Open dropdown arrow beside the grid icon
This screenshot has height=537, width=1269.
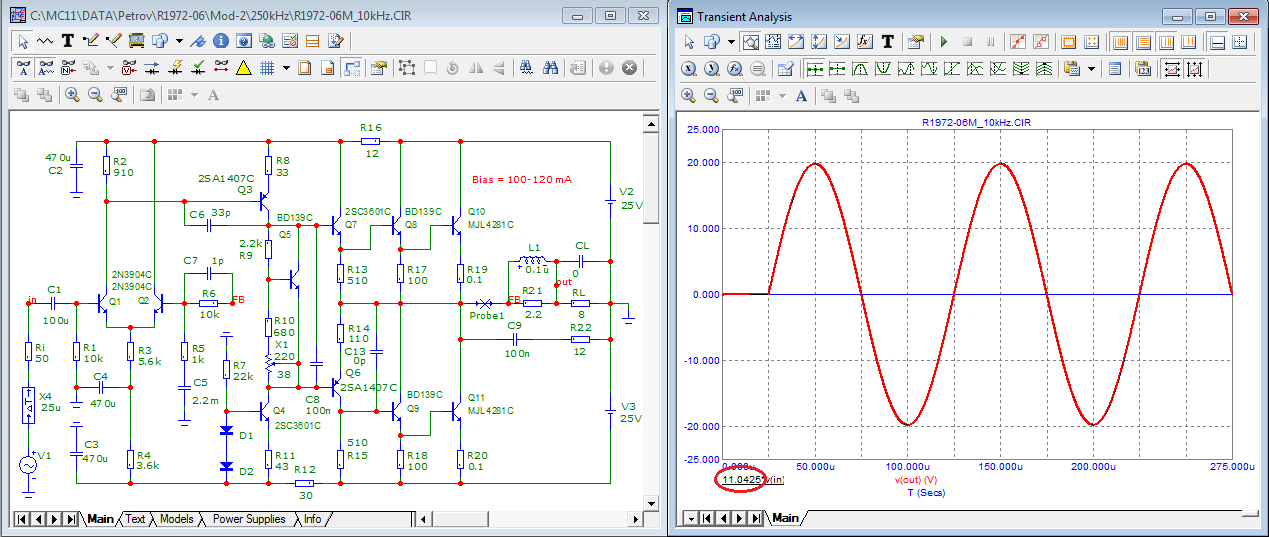coord(286,68)
